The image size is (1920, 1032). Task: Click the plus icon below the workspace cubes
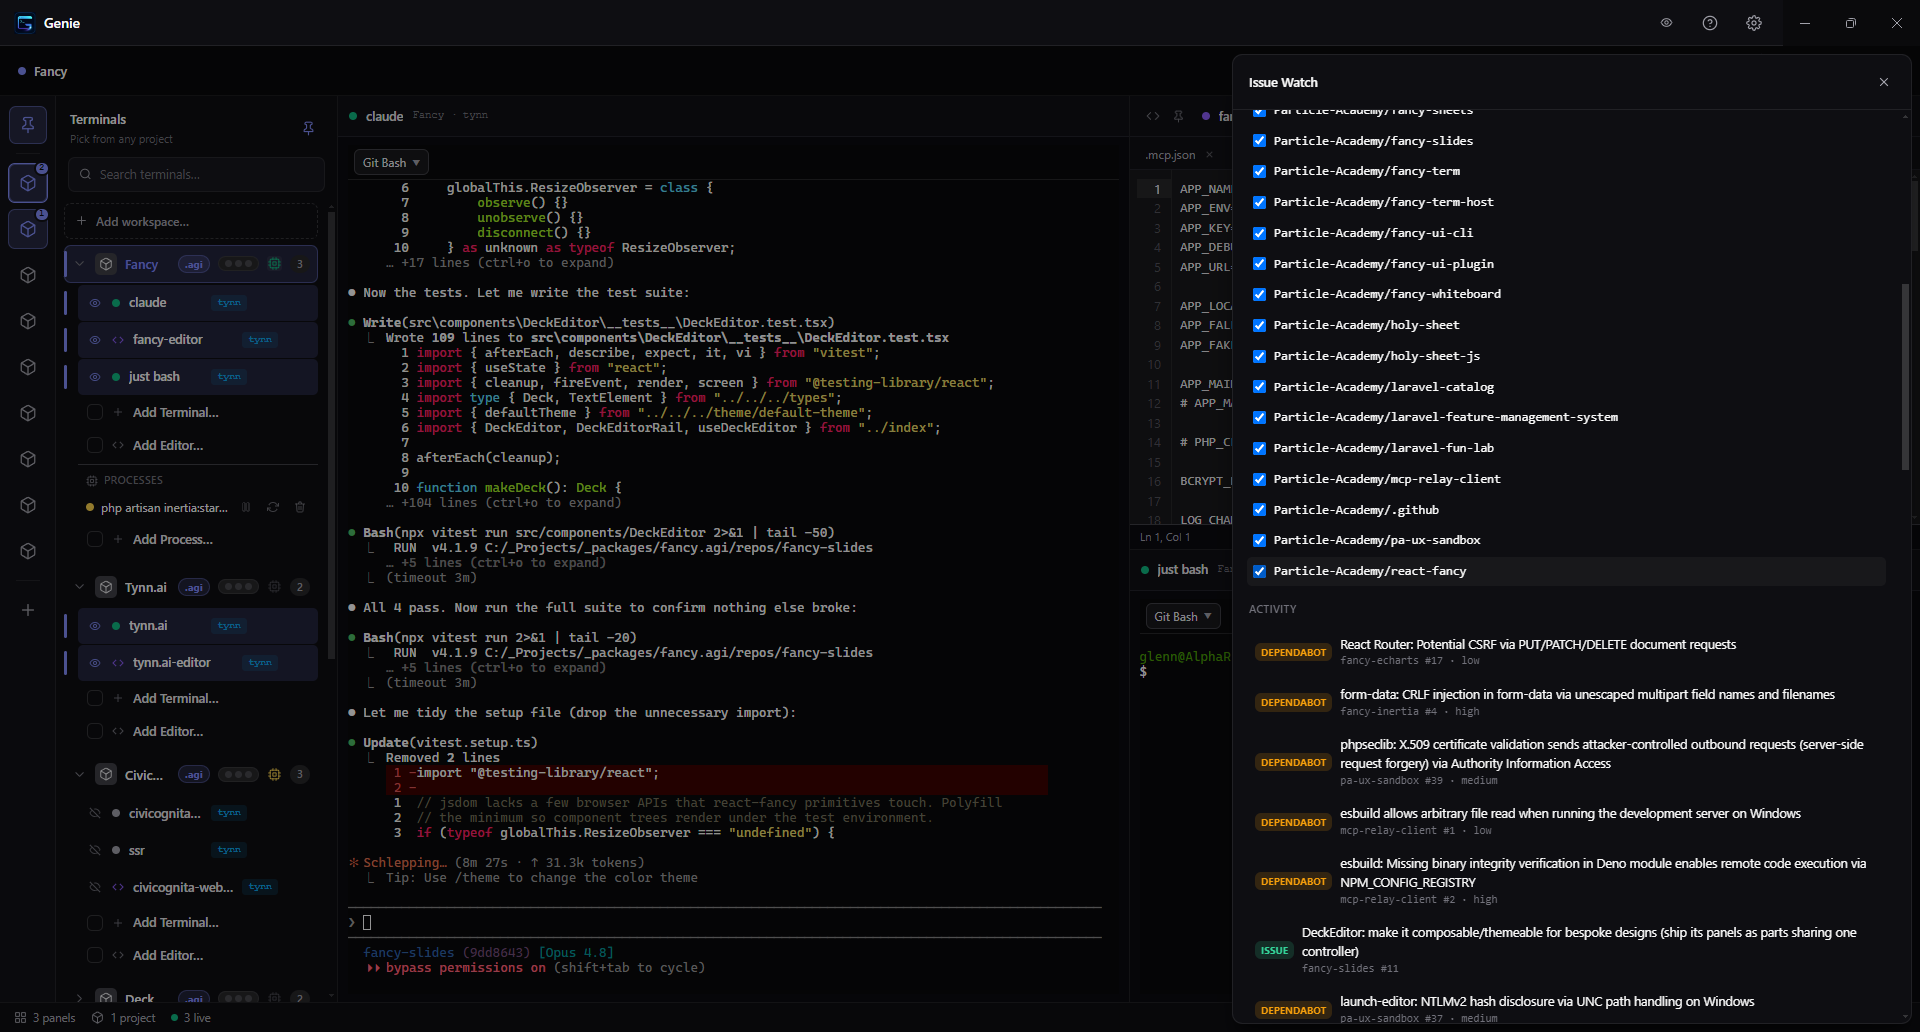point(28,610)
